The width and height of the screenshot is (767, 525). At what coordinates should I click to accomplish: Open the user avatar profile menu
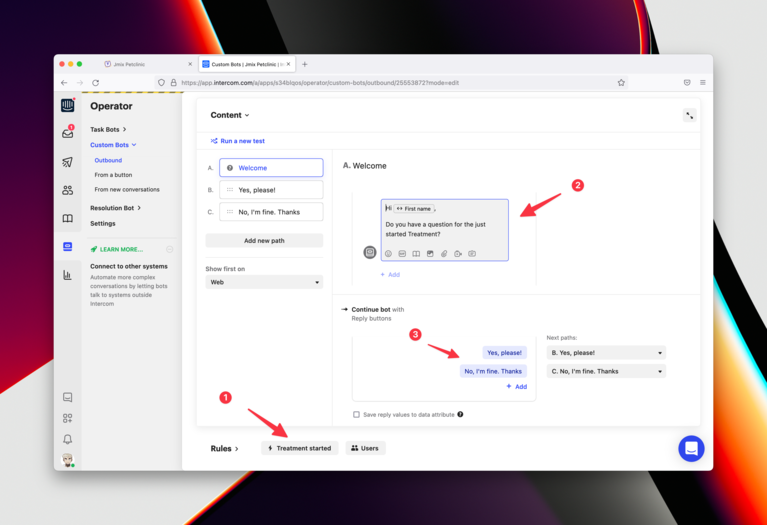pyautogui.click(x=68, y=459)
